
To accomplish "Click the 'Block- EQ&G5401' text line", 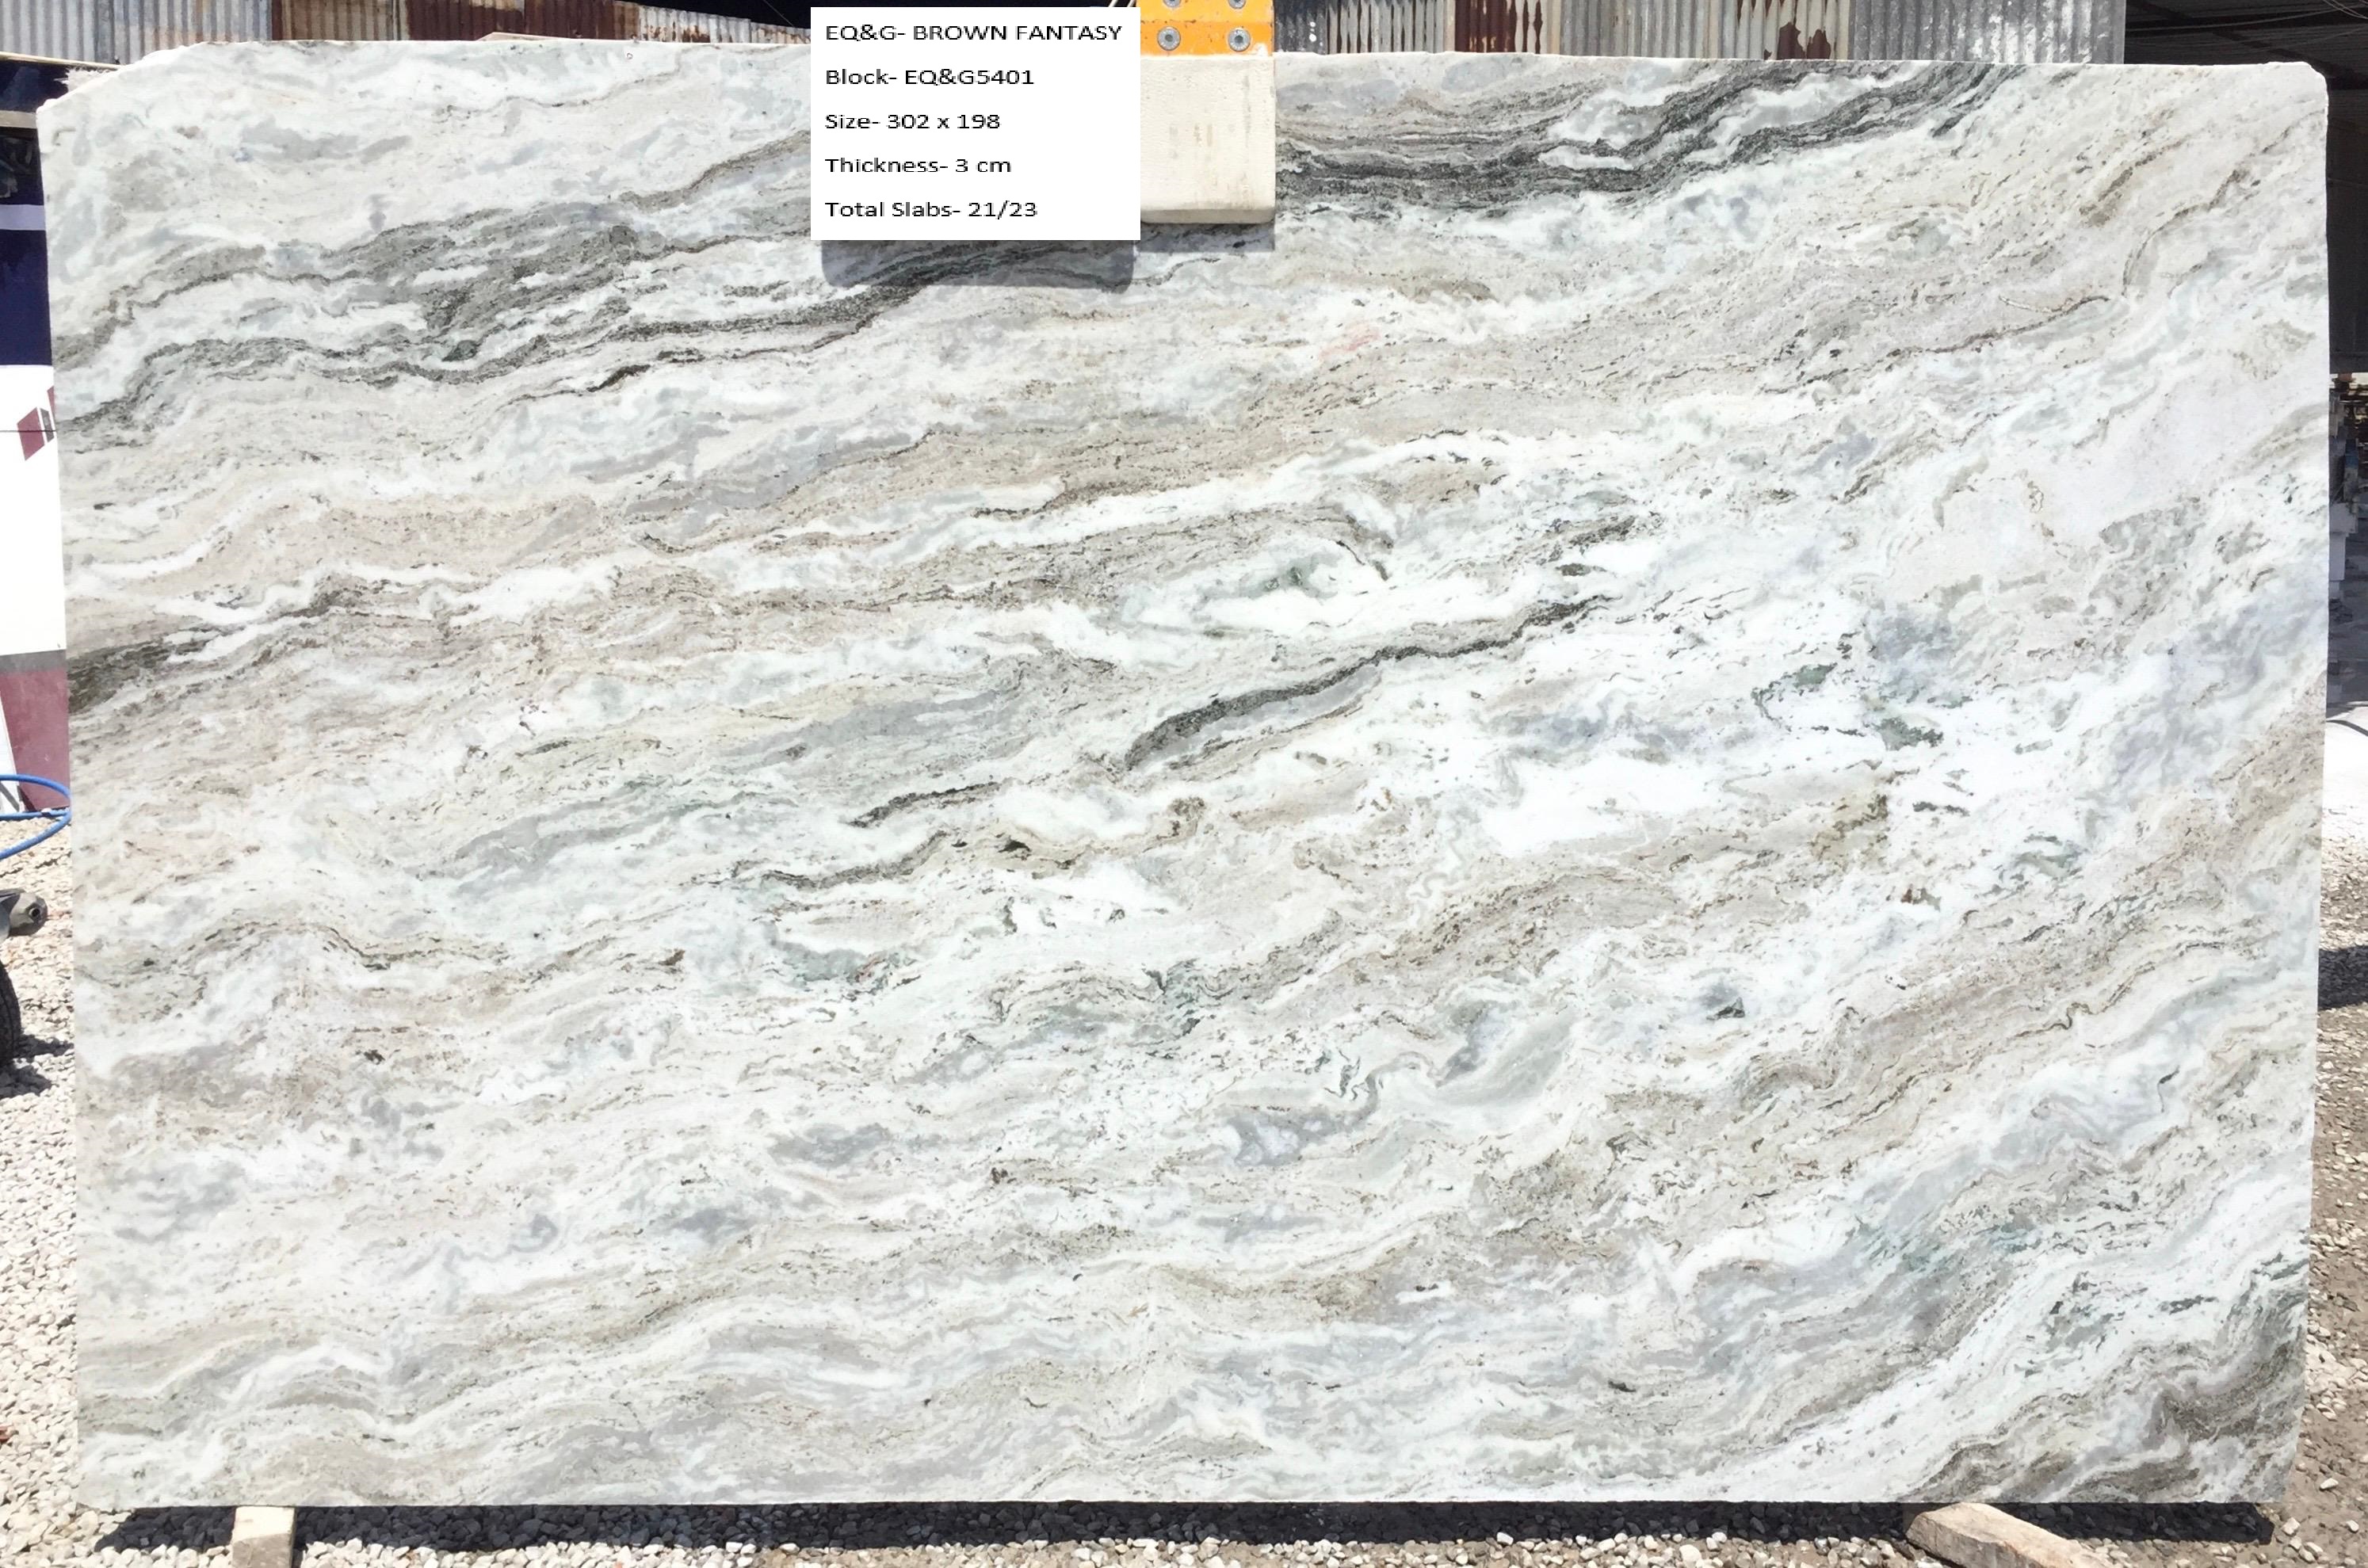I will (928, 77).
